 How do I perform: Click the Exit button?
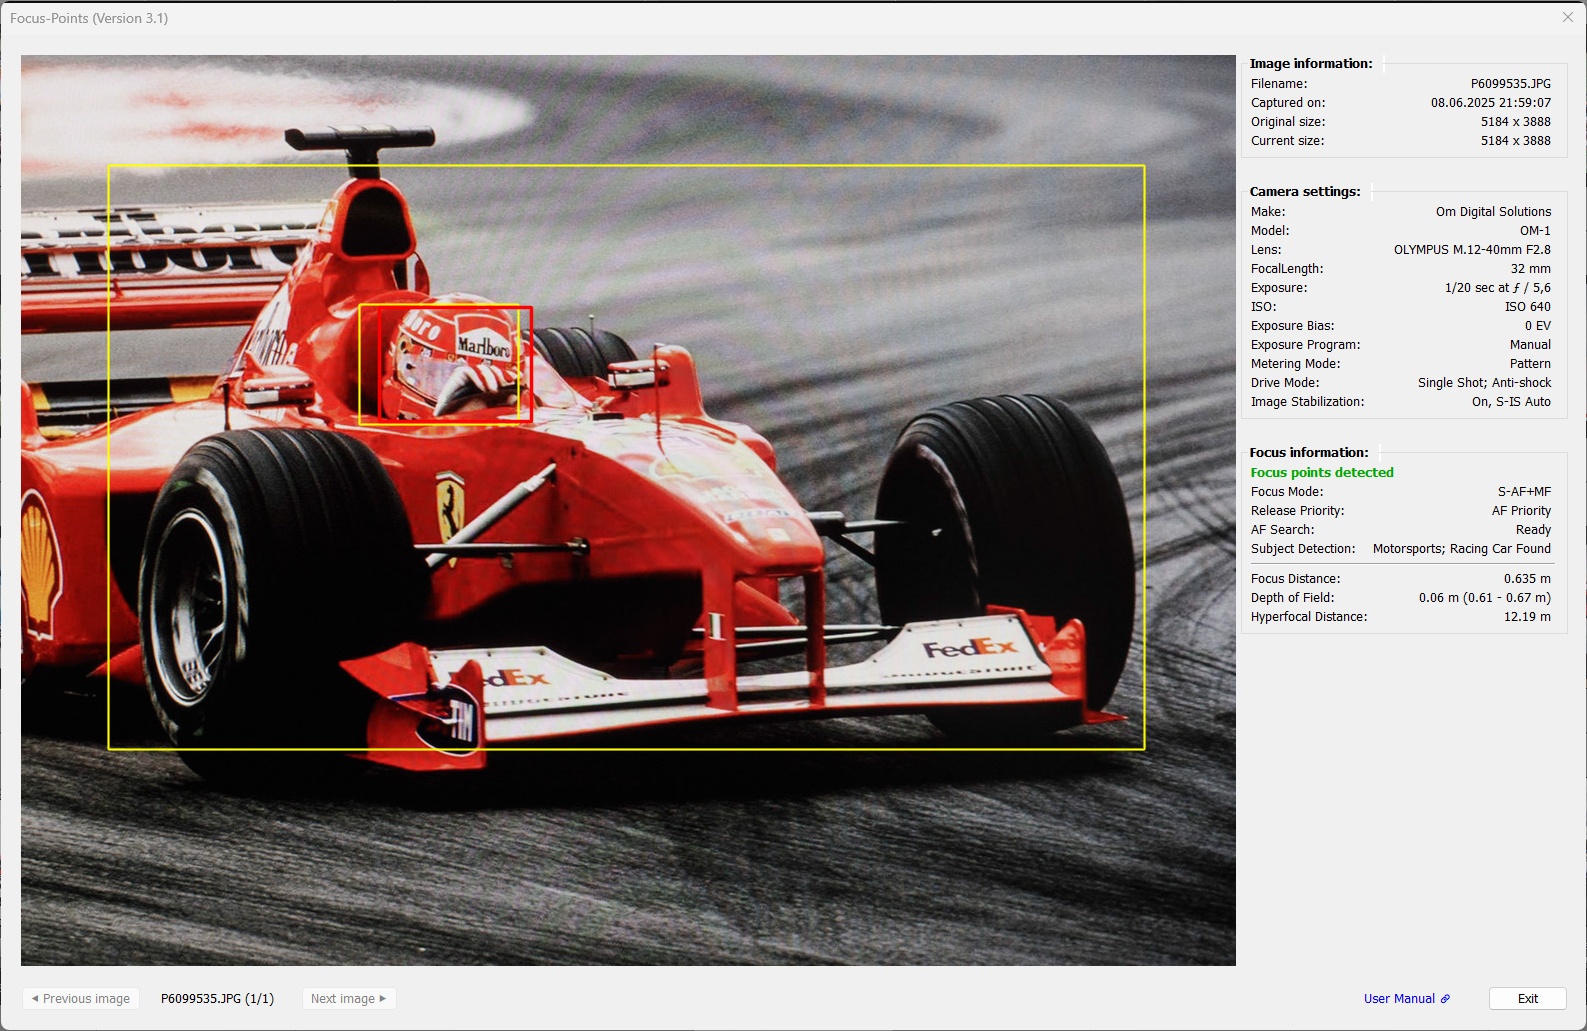point(1527,998)
